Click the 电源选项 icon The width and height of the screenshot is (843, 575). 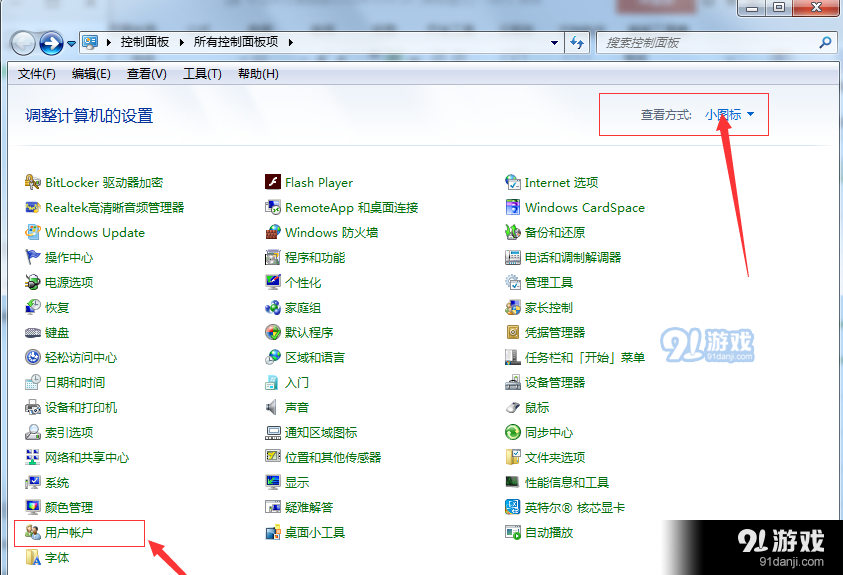click(33, 282)
